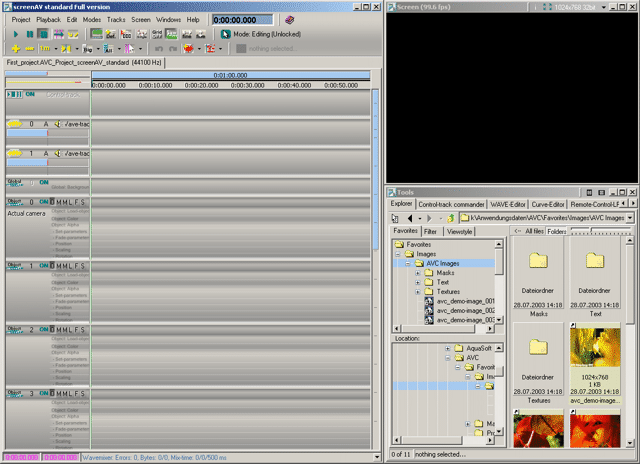Expand the Textures folder in Favorites tree
640x464 pixels.
418,292
